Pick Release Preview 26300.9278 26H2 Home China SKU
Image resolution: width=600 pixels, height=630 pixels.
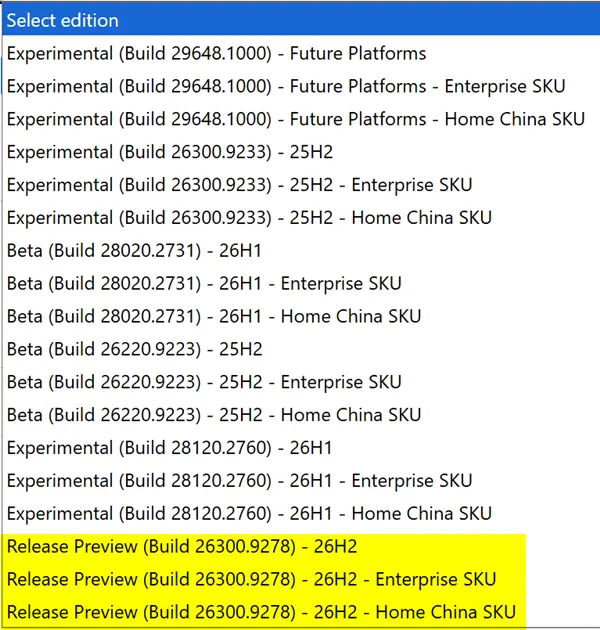tap(301, 612)
